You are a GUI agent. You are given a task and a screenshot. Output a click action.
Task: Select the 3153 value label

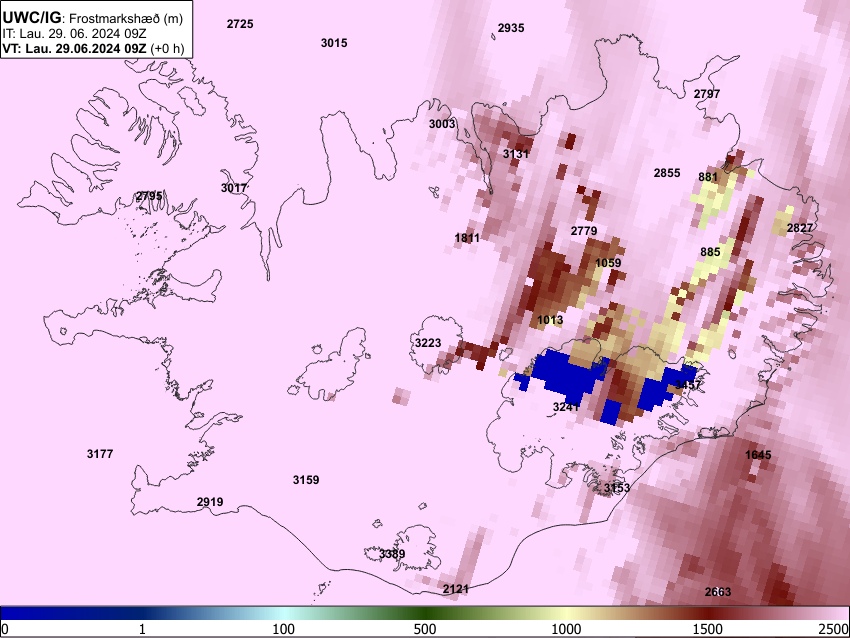tap(617, 488)
